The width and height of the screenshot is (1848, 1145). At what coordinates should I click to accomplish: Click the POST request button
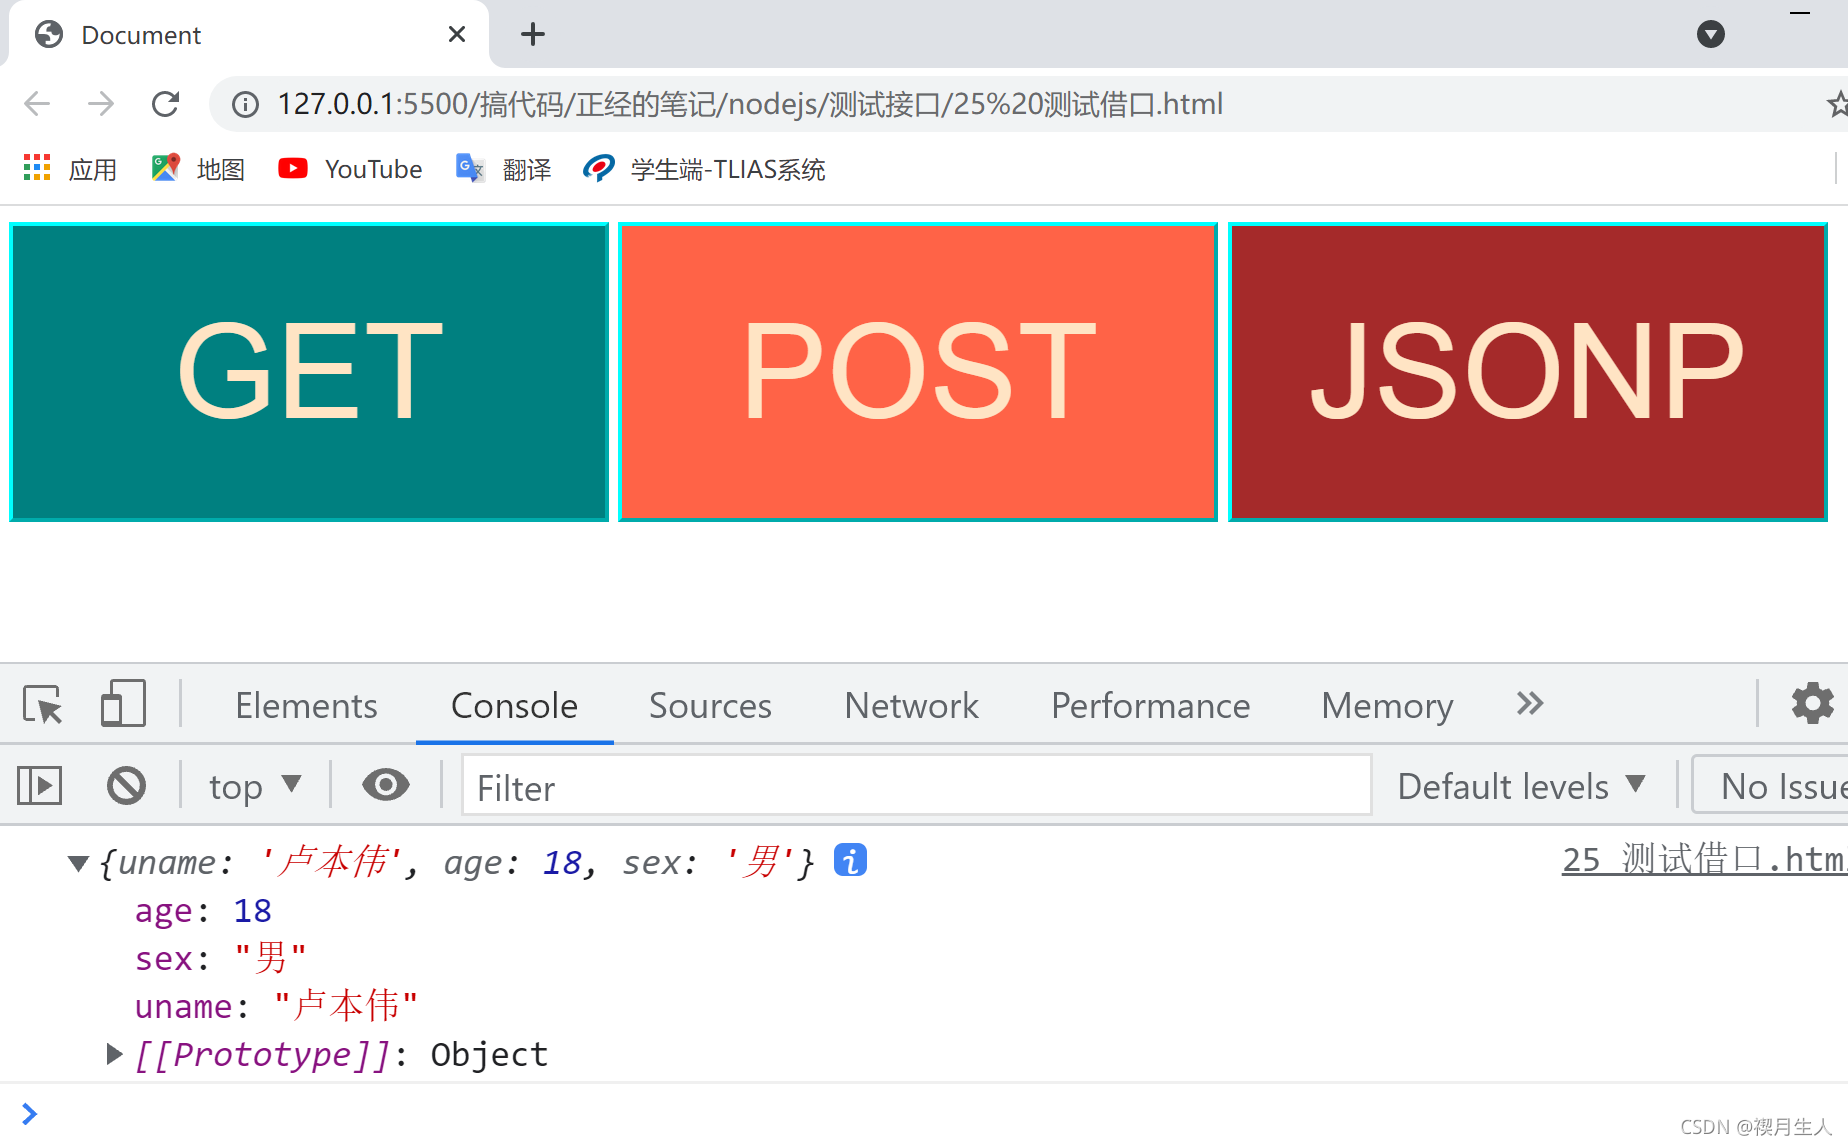click(917, 372)
